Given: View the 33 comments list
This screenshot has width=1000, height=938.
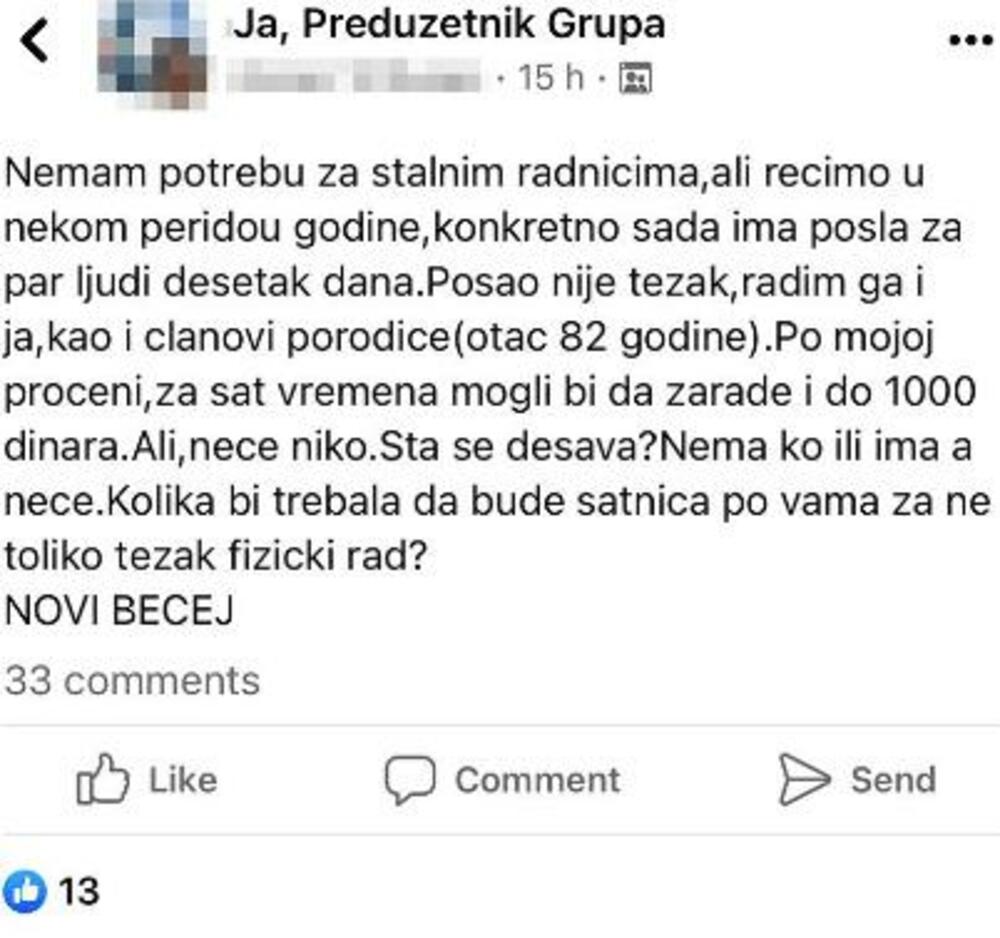Looking at the screenshot, I should (x=132, y=681).
